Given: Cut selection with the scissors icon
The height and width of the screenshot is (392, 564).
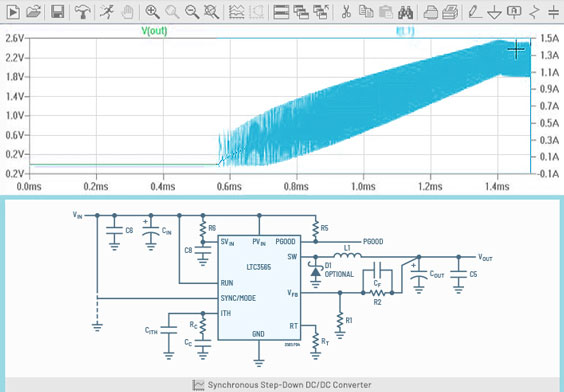Looking at the screenshot, I should [x=346, y=12].
